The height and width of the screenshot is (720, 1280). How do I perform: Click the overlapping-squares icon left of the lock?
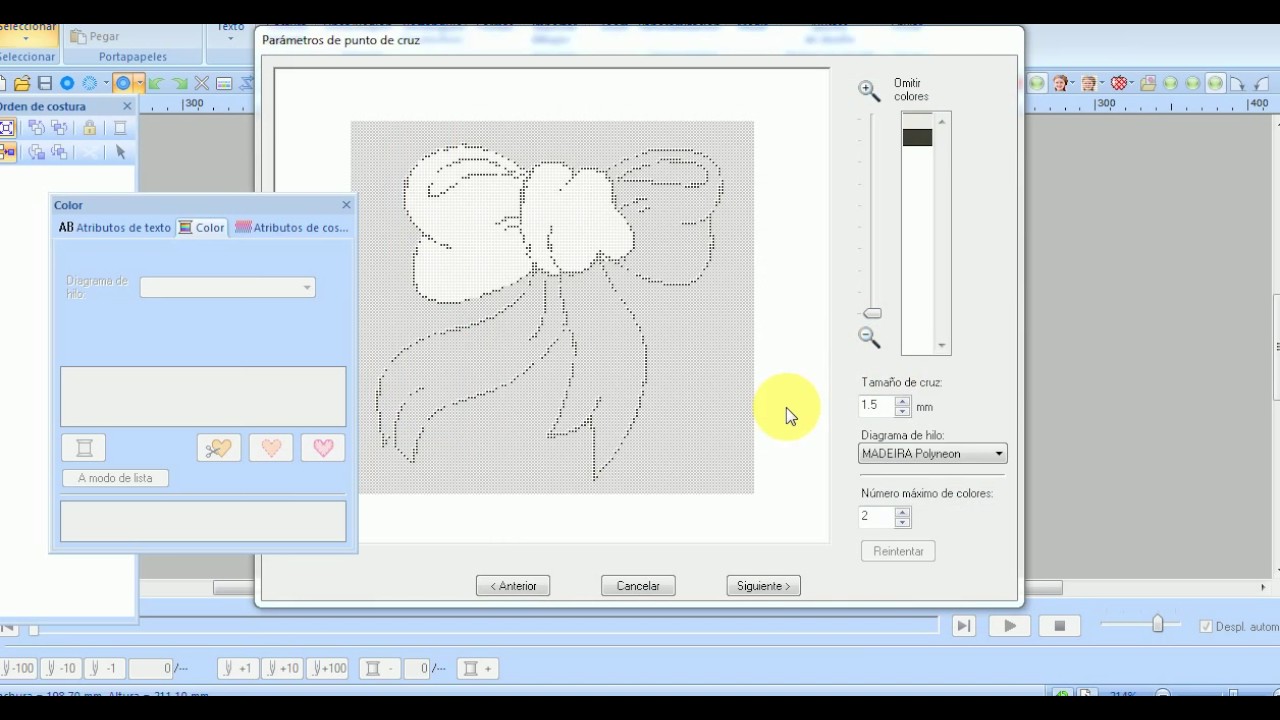[59, 127]
